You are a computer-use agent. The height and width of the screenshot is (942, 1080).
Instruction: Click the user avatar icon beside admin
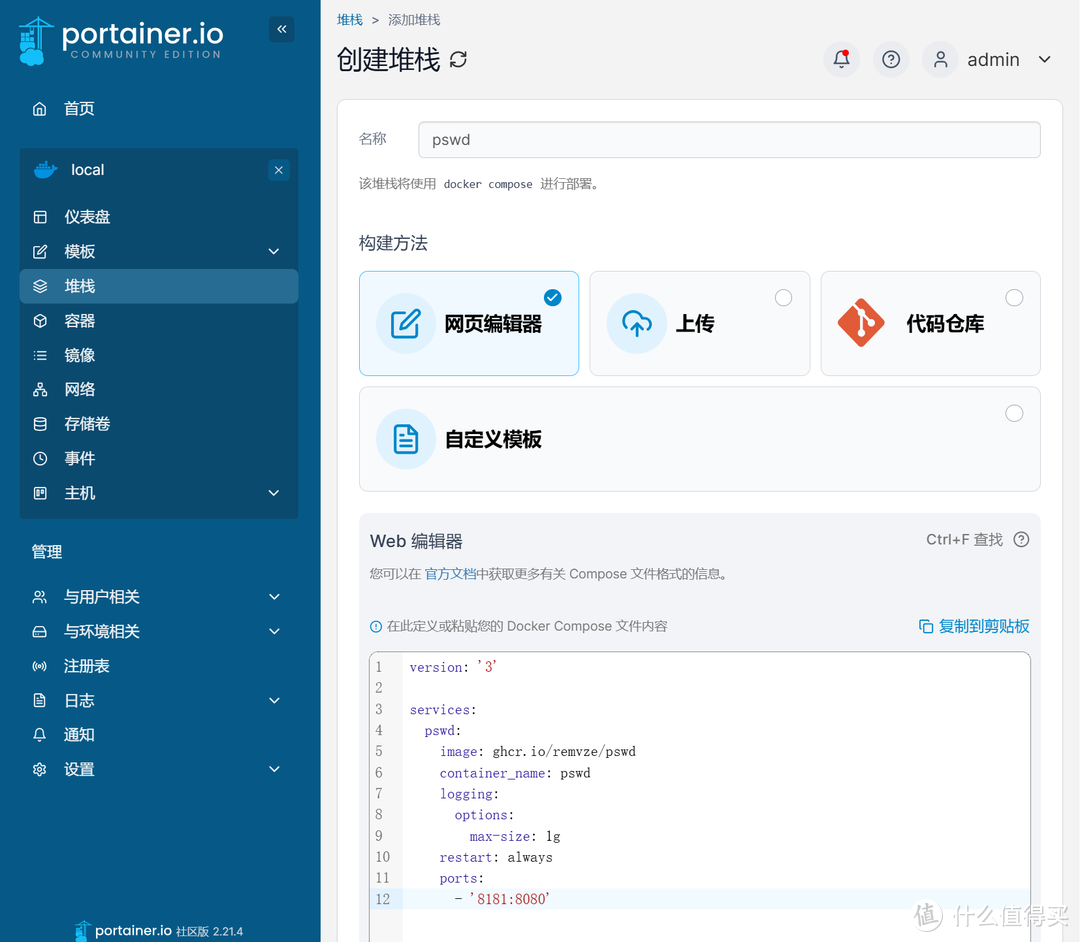click(940, 59)
